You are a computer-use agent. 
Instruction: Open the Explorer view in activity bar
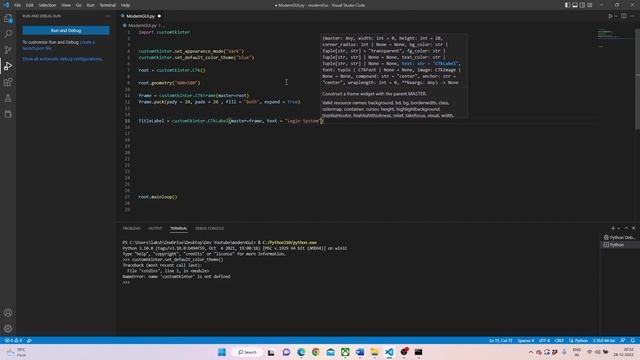point(8,18)
